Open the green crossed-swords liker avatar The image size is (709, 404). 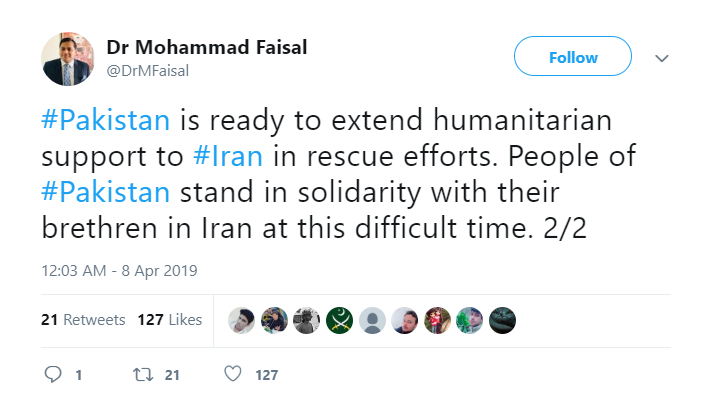340,320
